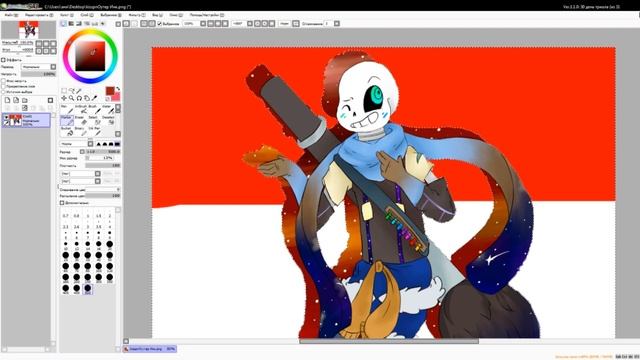Click the navigator preview thumbnail
Viewport: 640px width, 360px height.
click(29, 30)
